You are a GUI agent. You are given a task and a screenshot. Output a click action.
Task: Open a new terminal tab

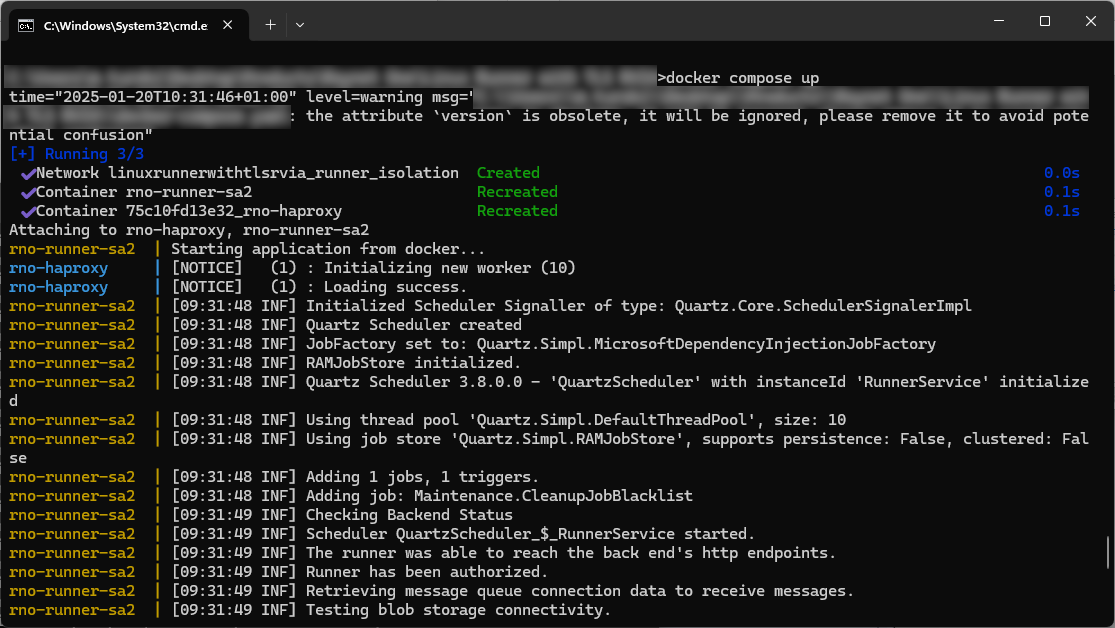tap(270, 24)
